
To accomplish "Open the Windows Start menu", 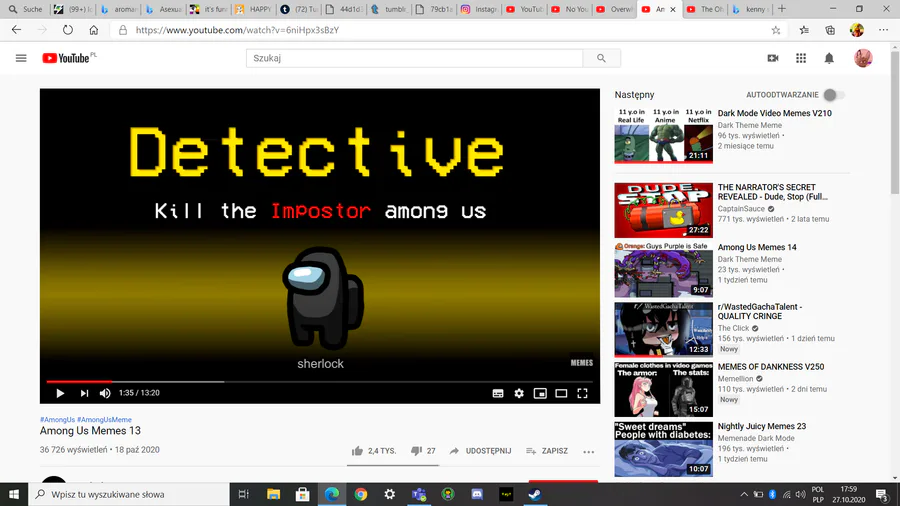I will [x=14, y=494].
